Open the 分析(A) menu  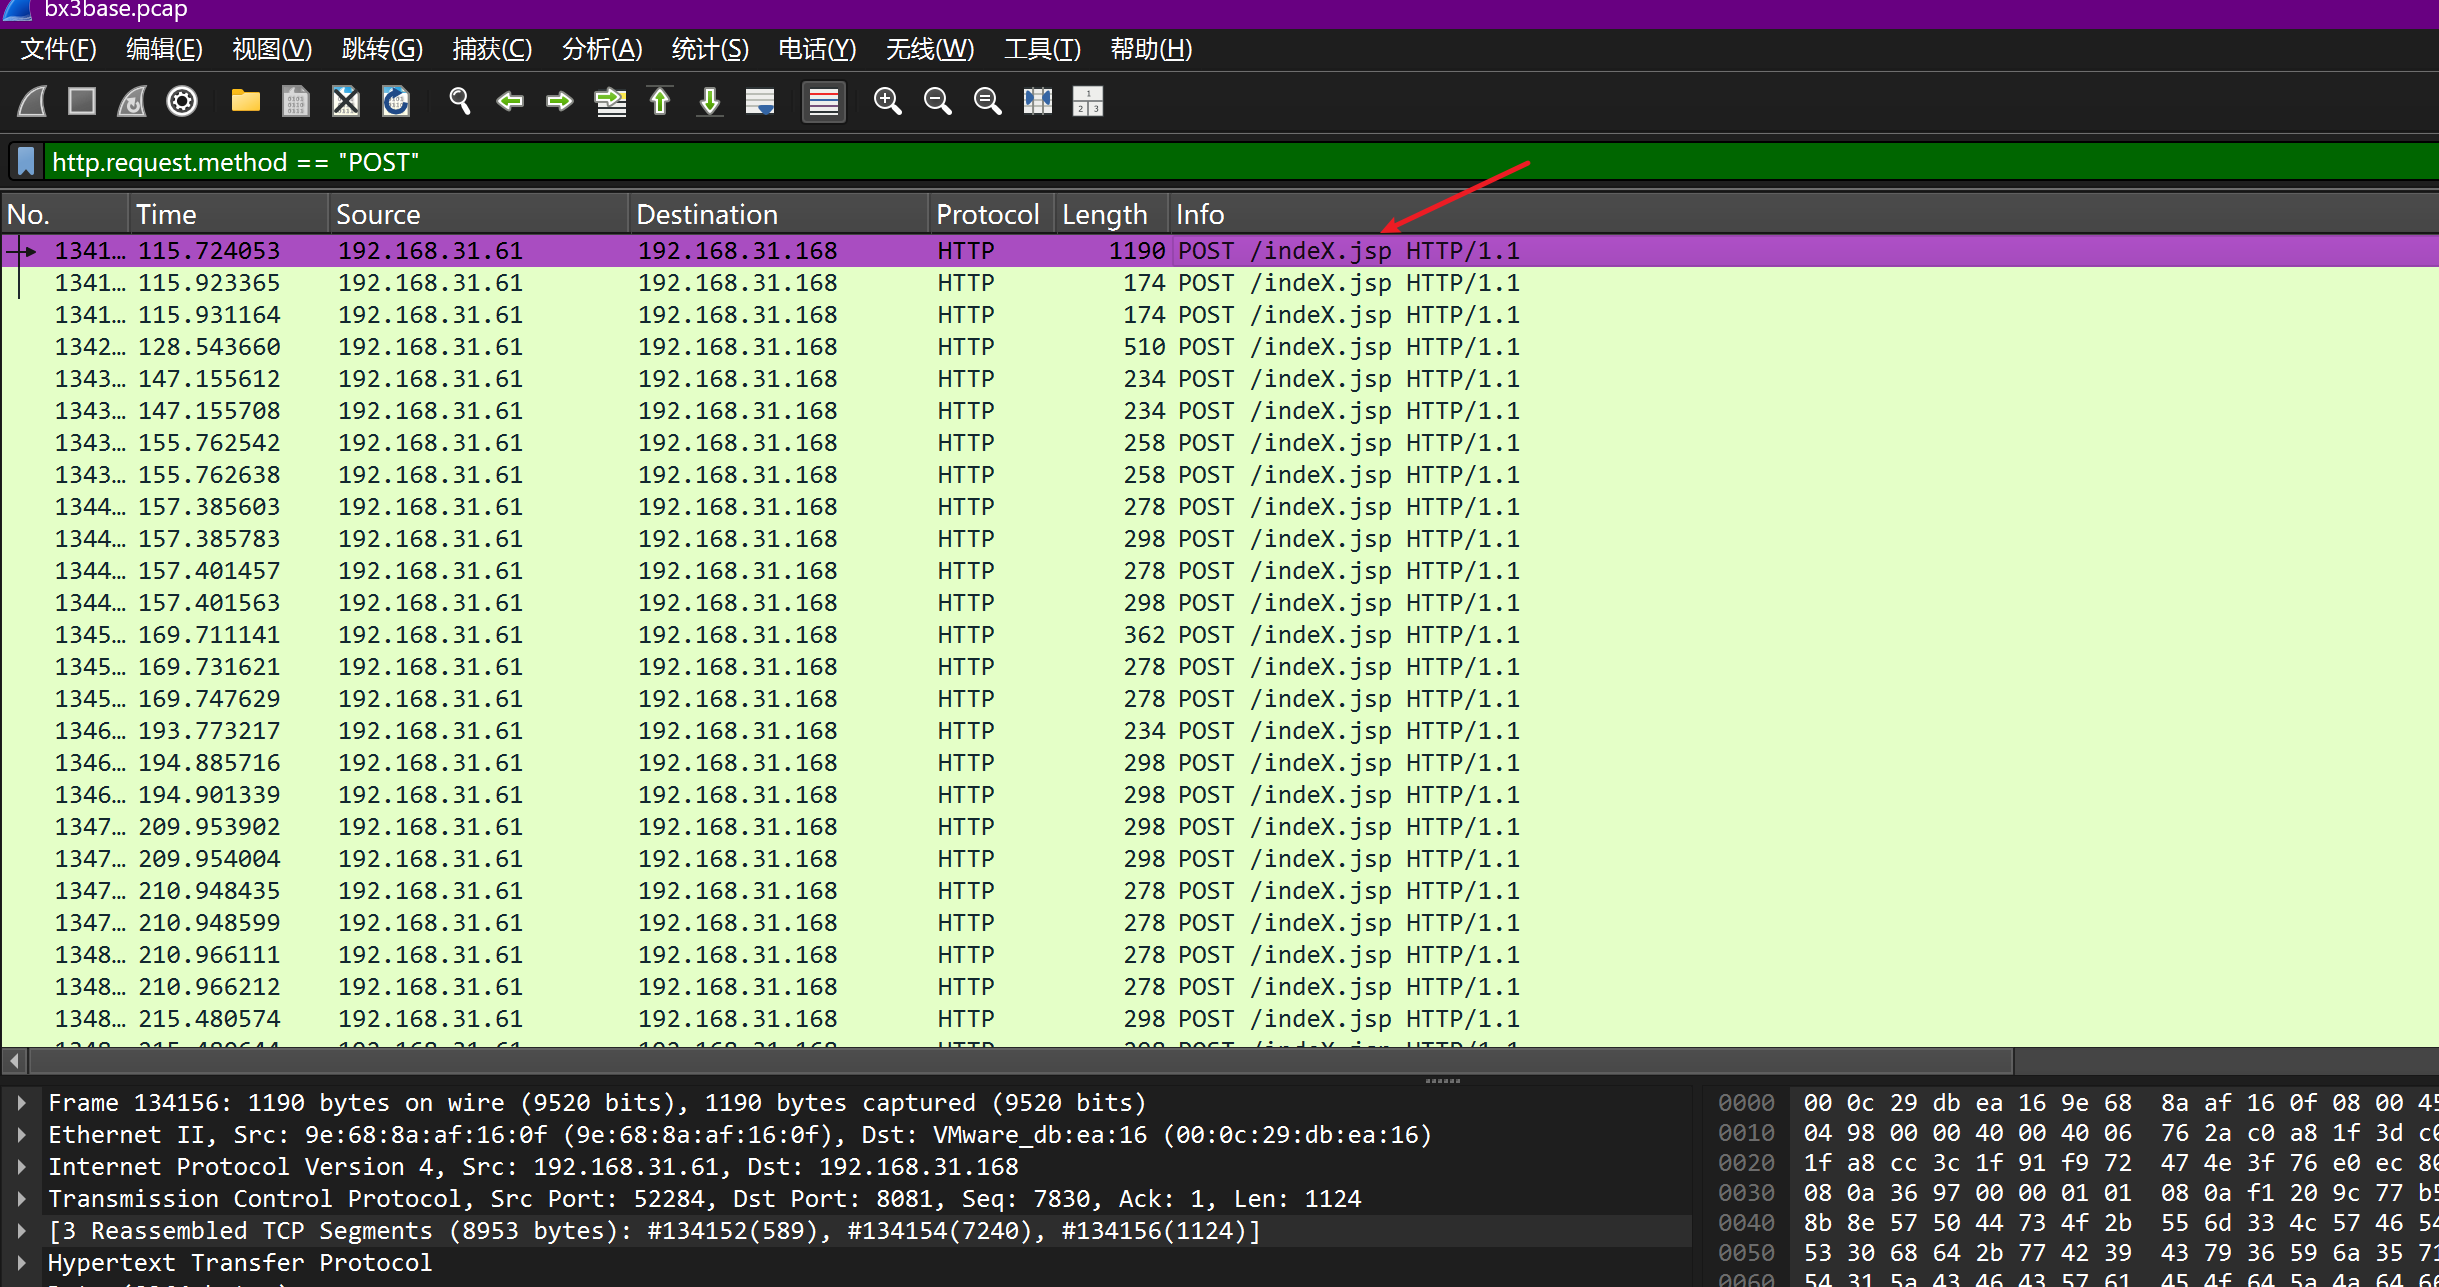pos(601,49)
